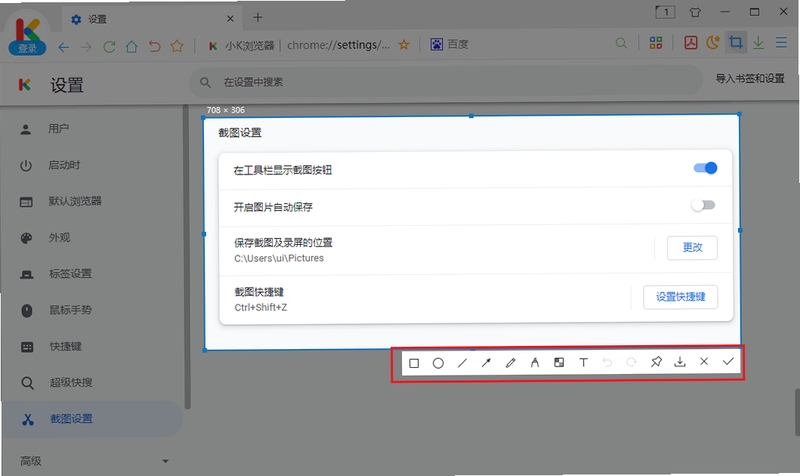Open the downloads panel

click(759, 42)
